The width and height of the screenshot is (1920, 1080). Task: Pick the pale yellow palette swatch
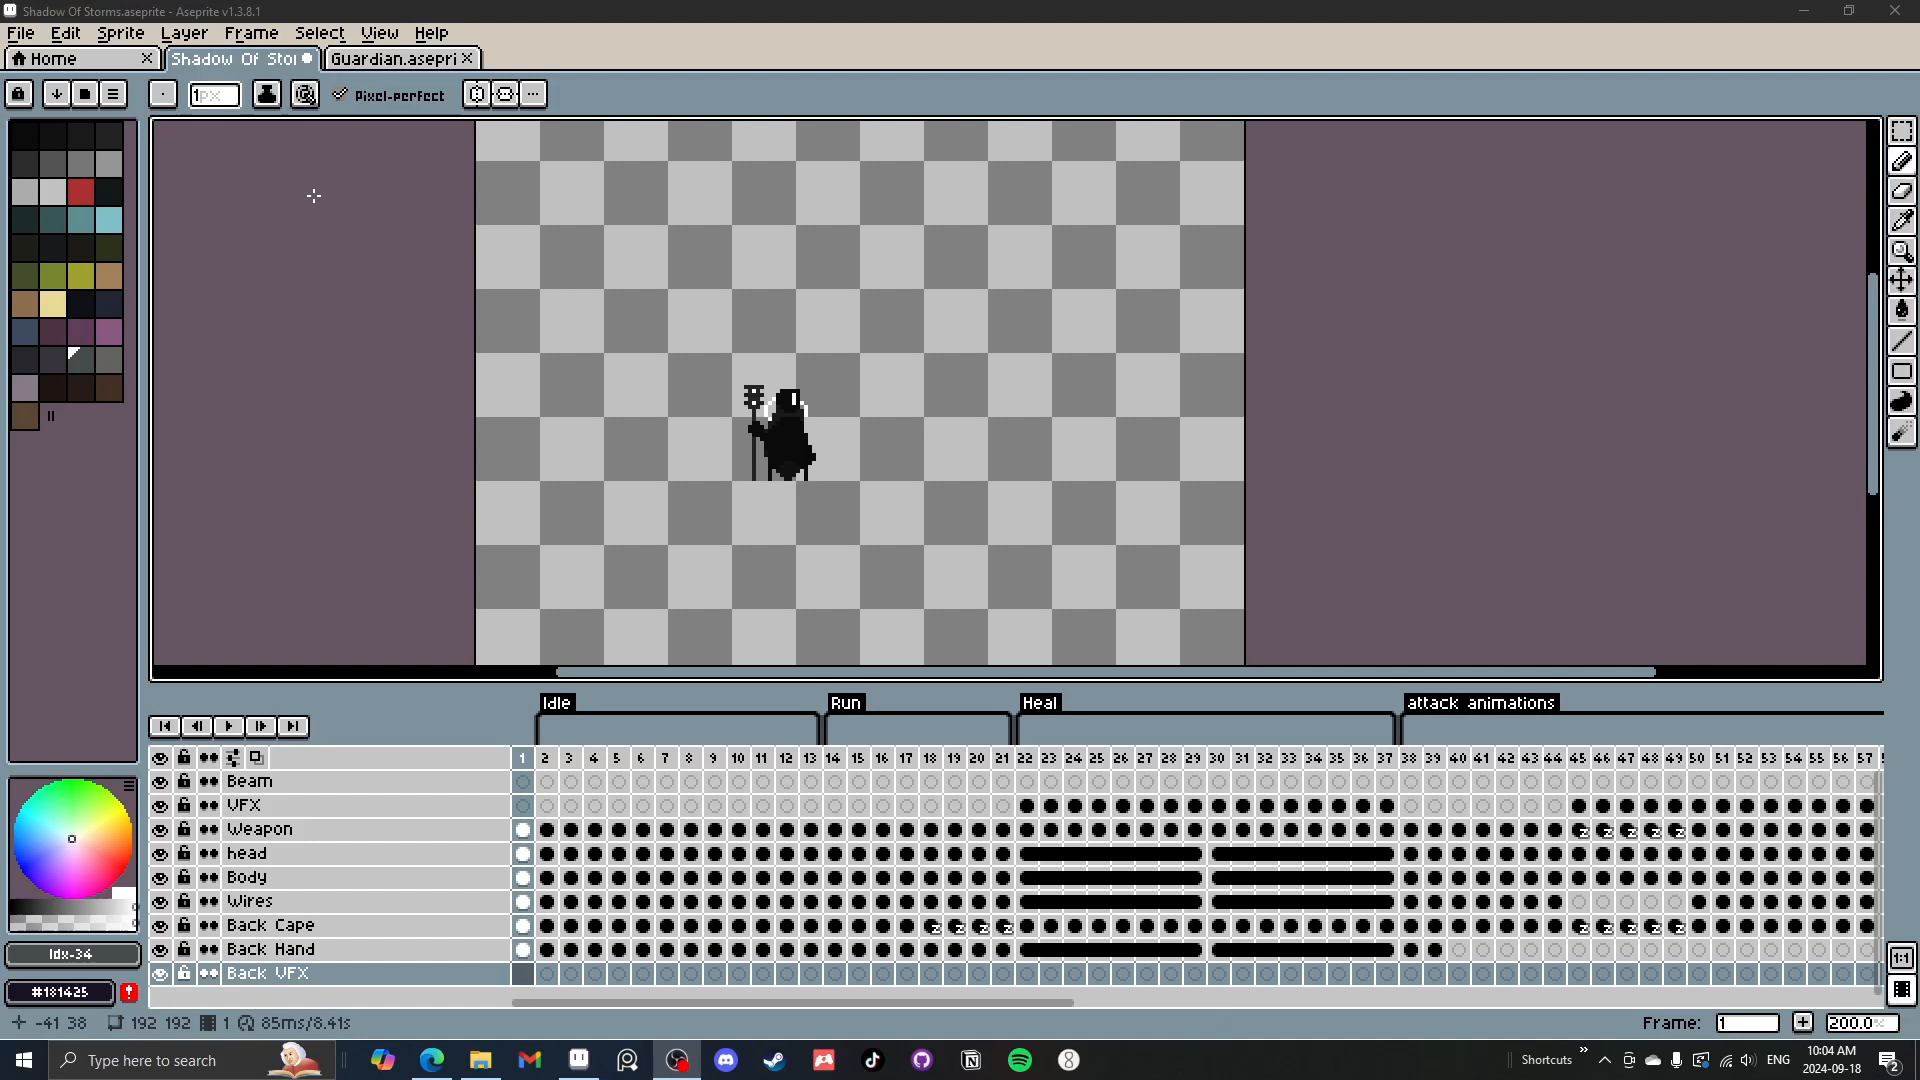coord(53,303)
